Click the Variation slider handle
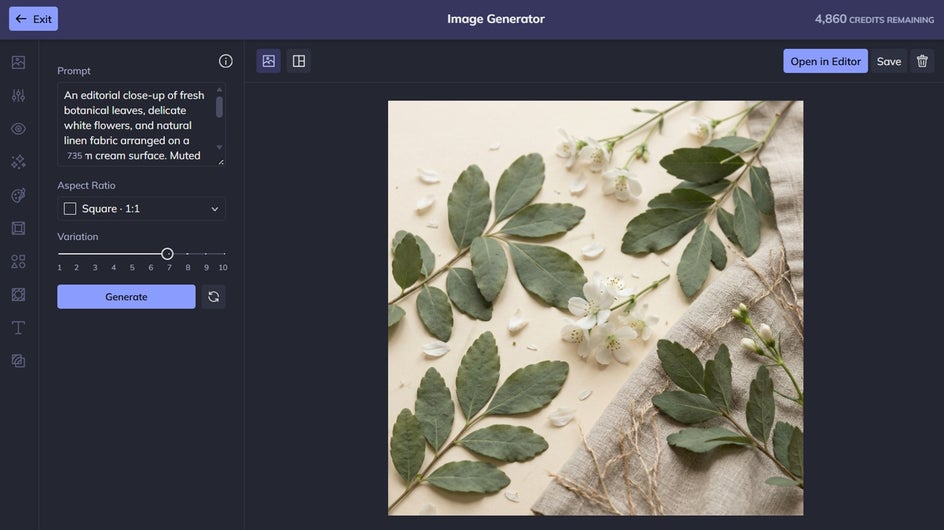 (167, 254)
